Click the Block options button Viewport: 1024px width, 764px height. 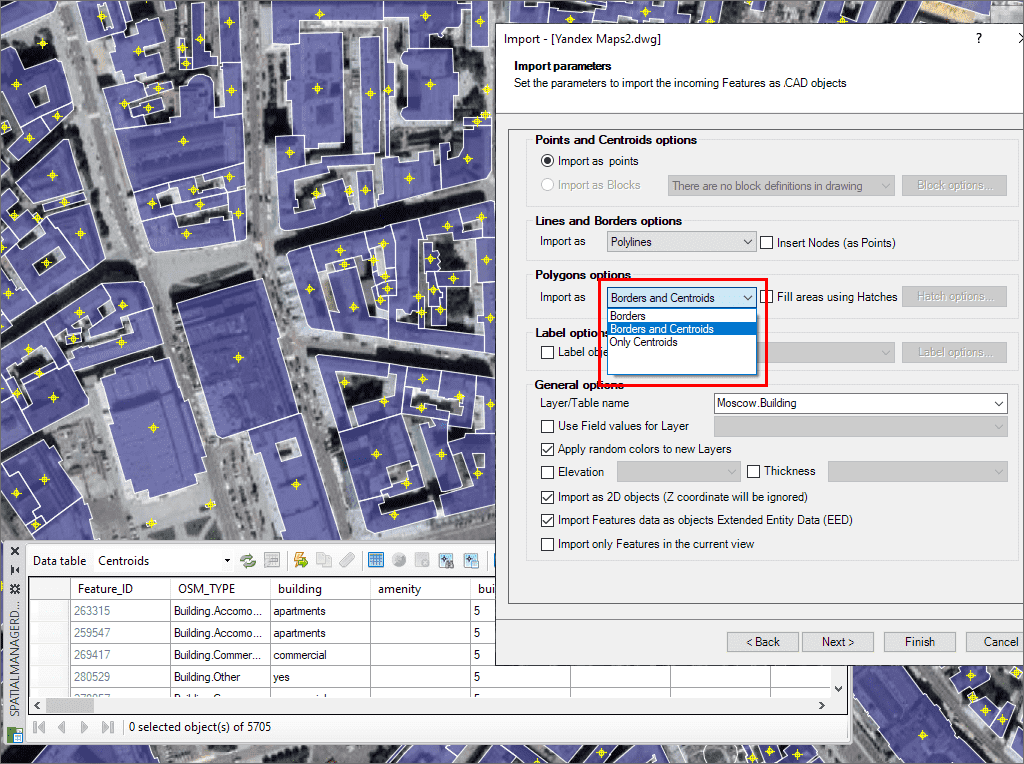pyautogui.click(x=954, y=185)
